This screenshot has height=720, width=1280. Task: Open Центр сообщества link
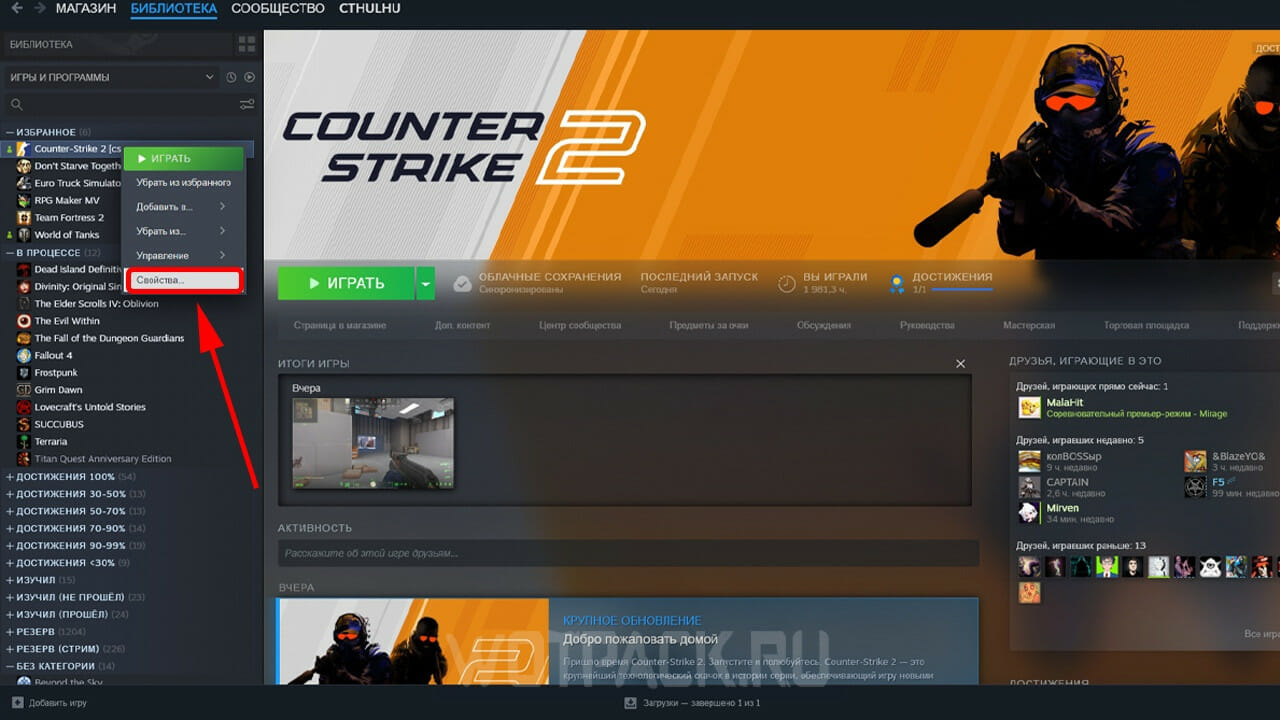(580, 325)
